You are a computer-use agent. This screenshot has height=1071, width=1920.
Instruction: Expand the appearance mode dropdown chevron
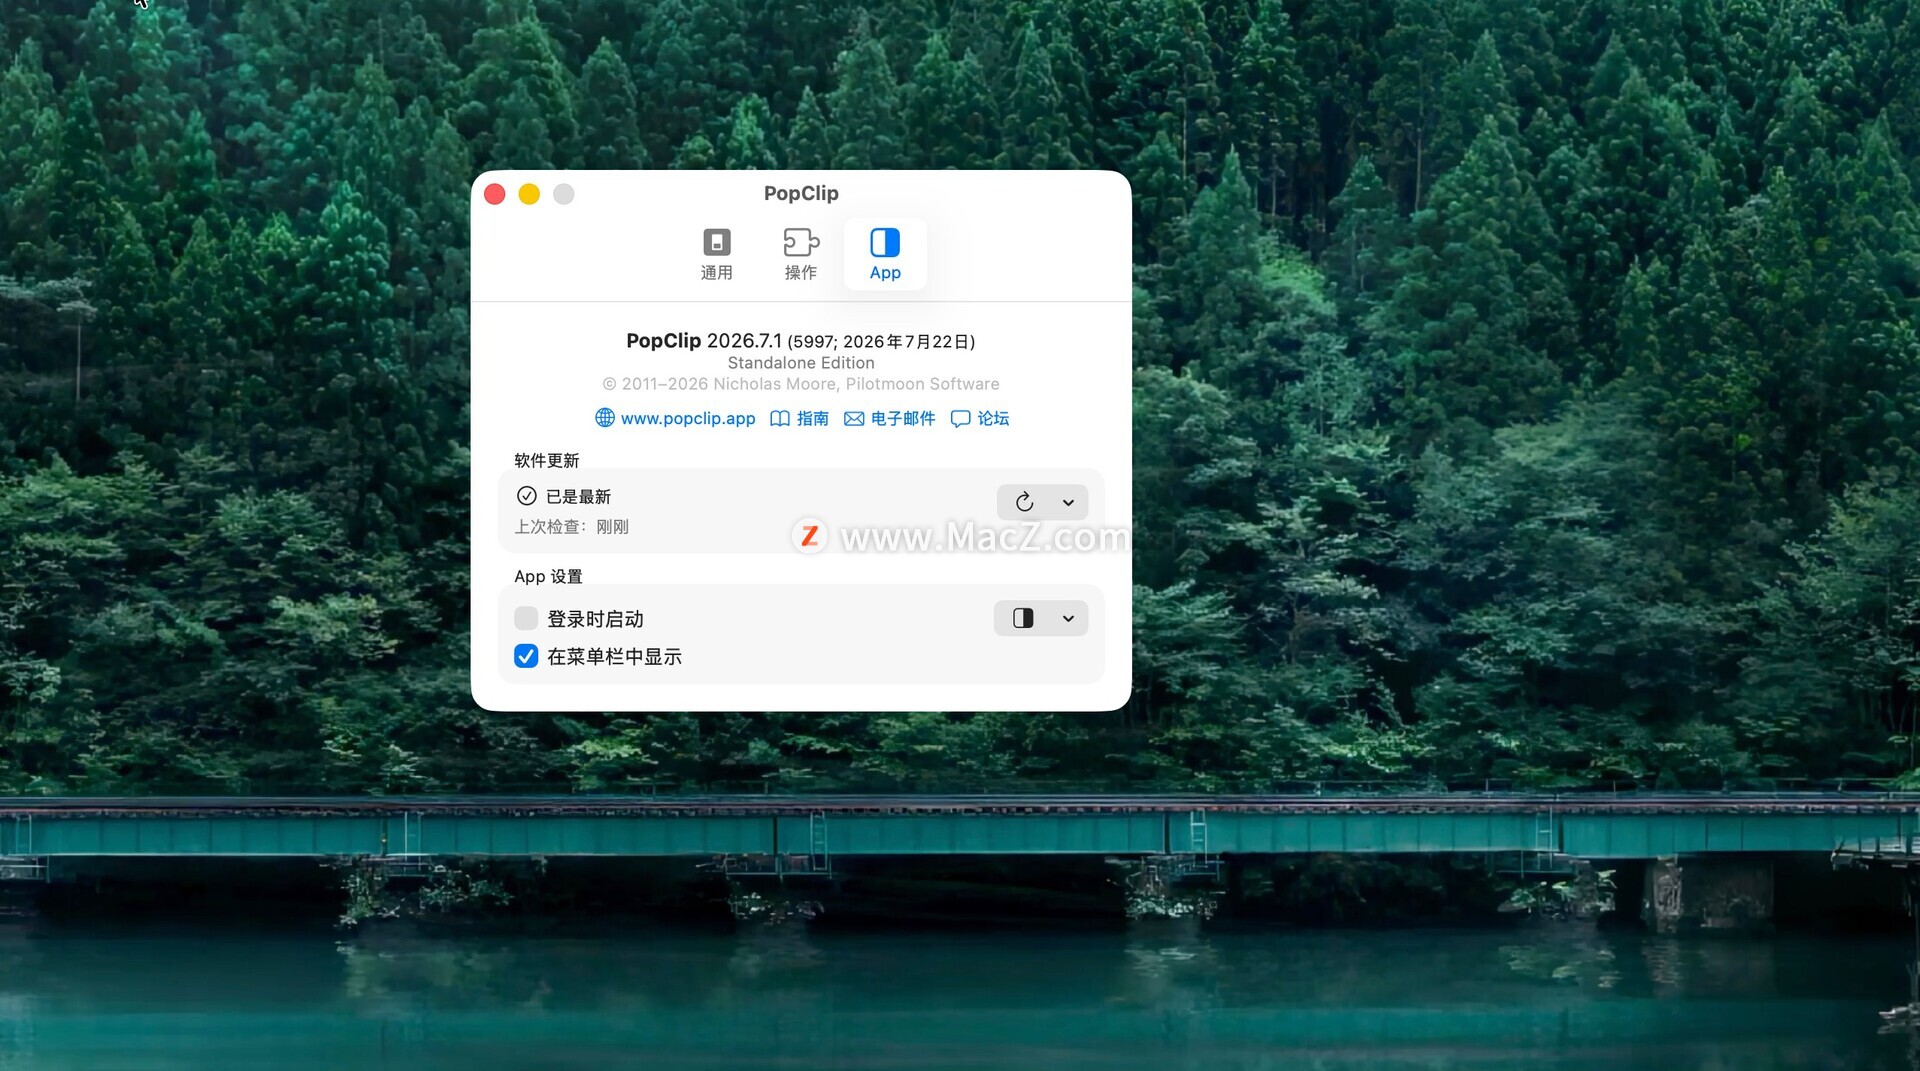1068,618
